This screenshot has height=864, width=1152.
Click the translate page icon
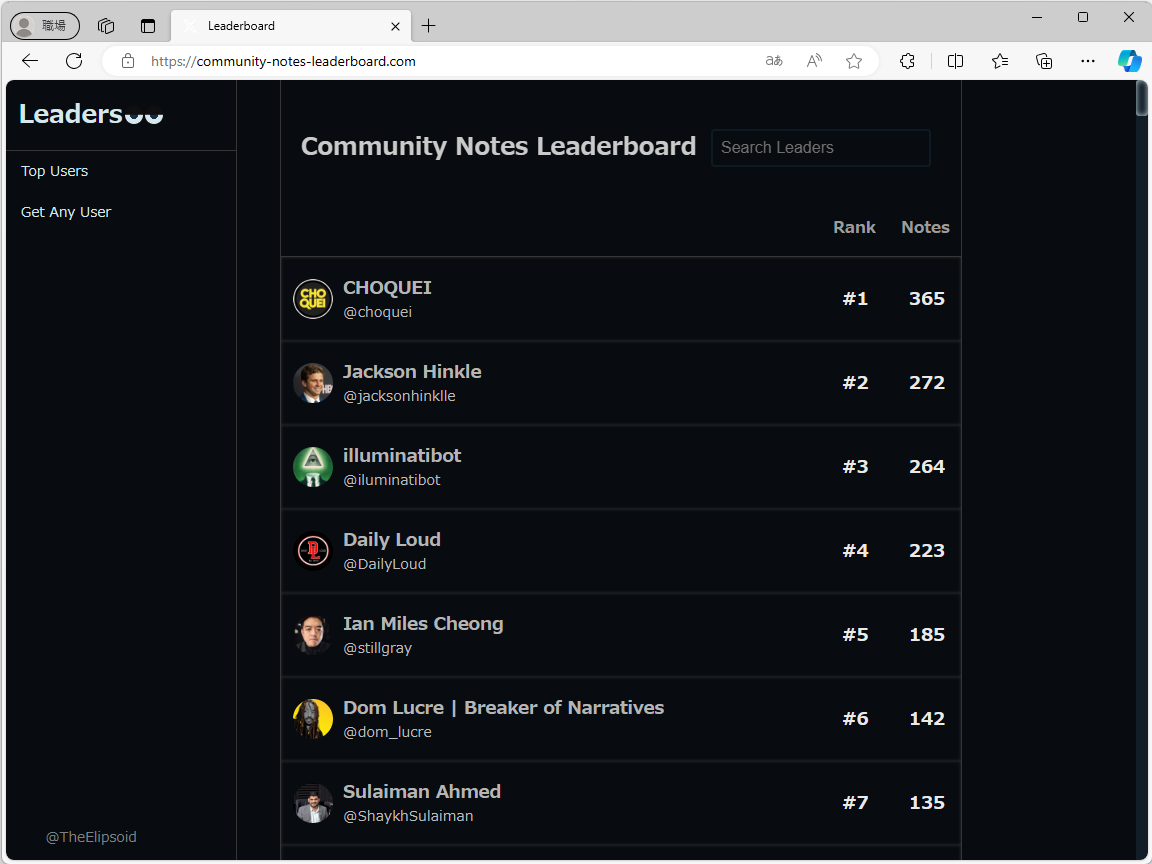[774, 61]
